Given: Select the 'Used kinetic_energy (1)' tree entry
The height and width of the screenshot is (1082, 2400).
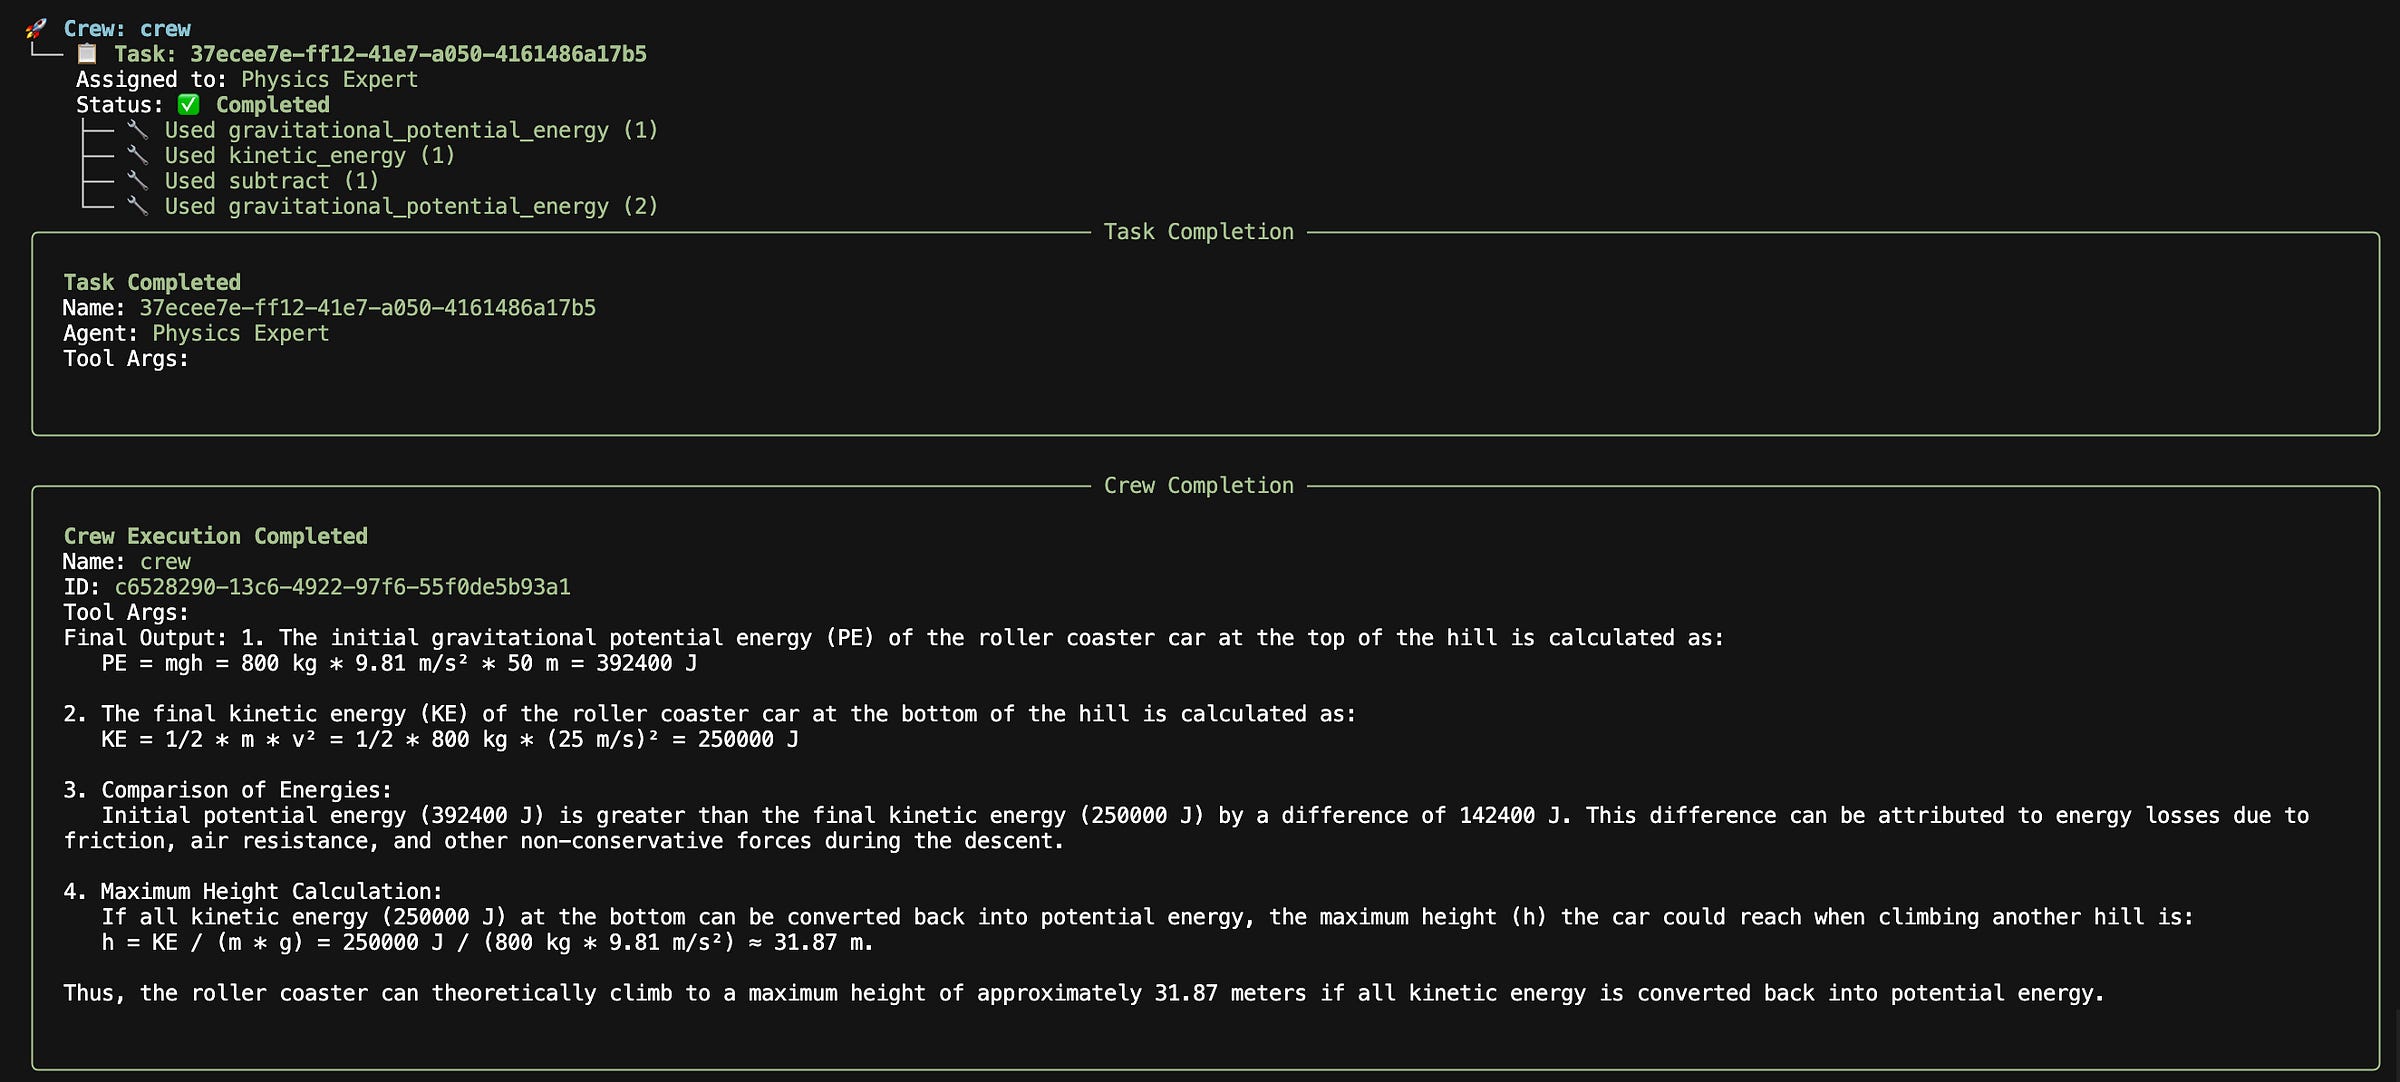Looking at the screenshot, I should 309,156.
